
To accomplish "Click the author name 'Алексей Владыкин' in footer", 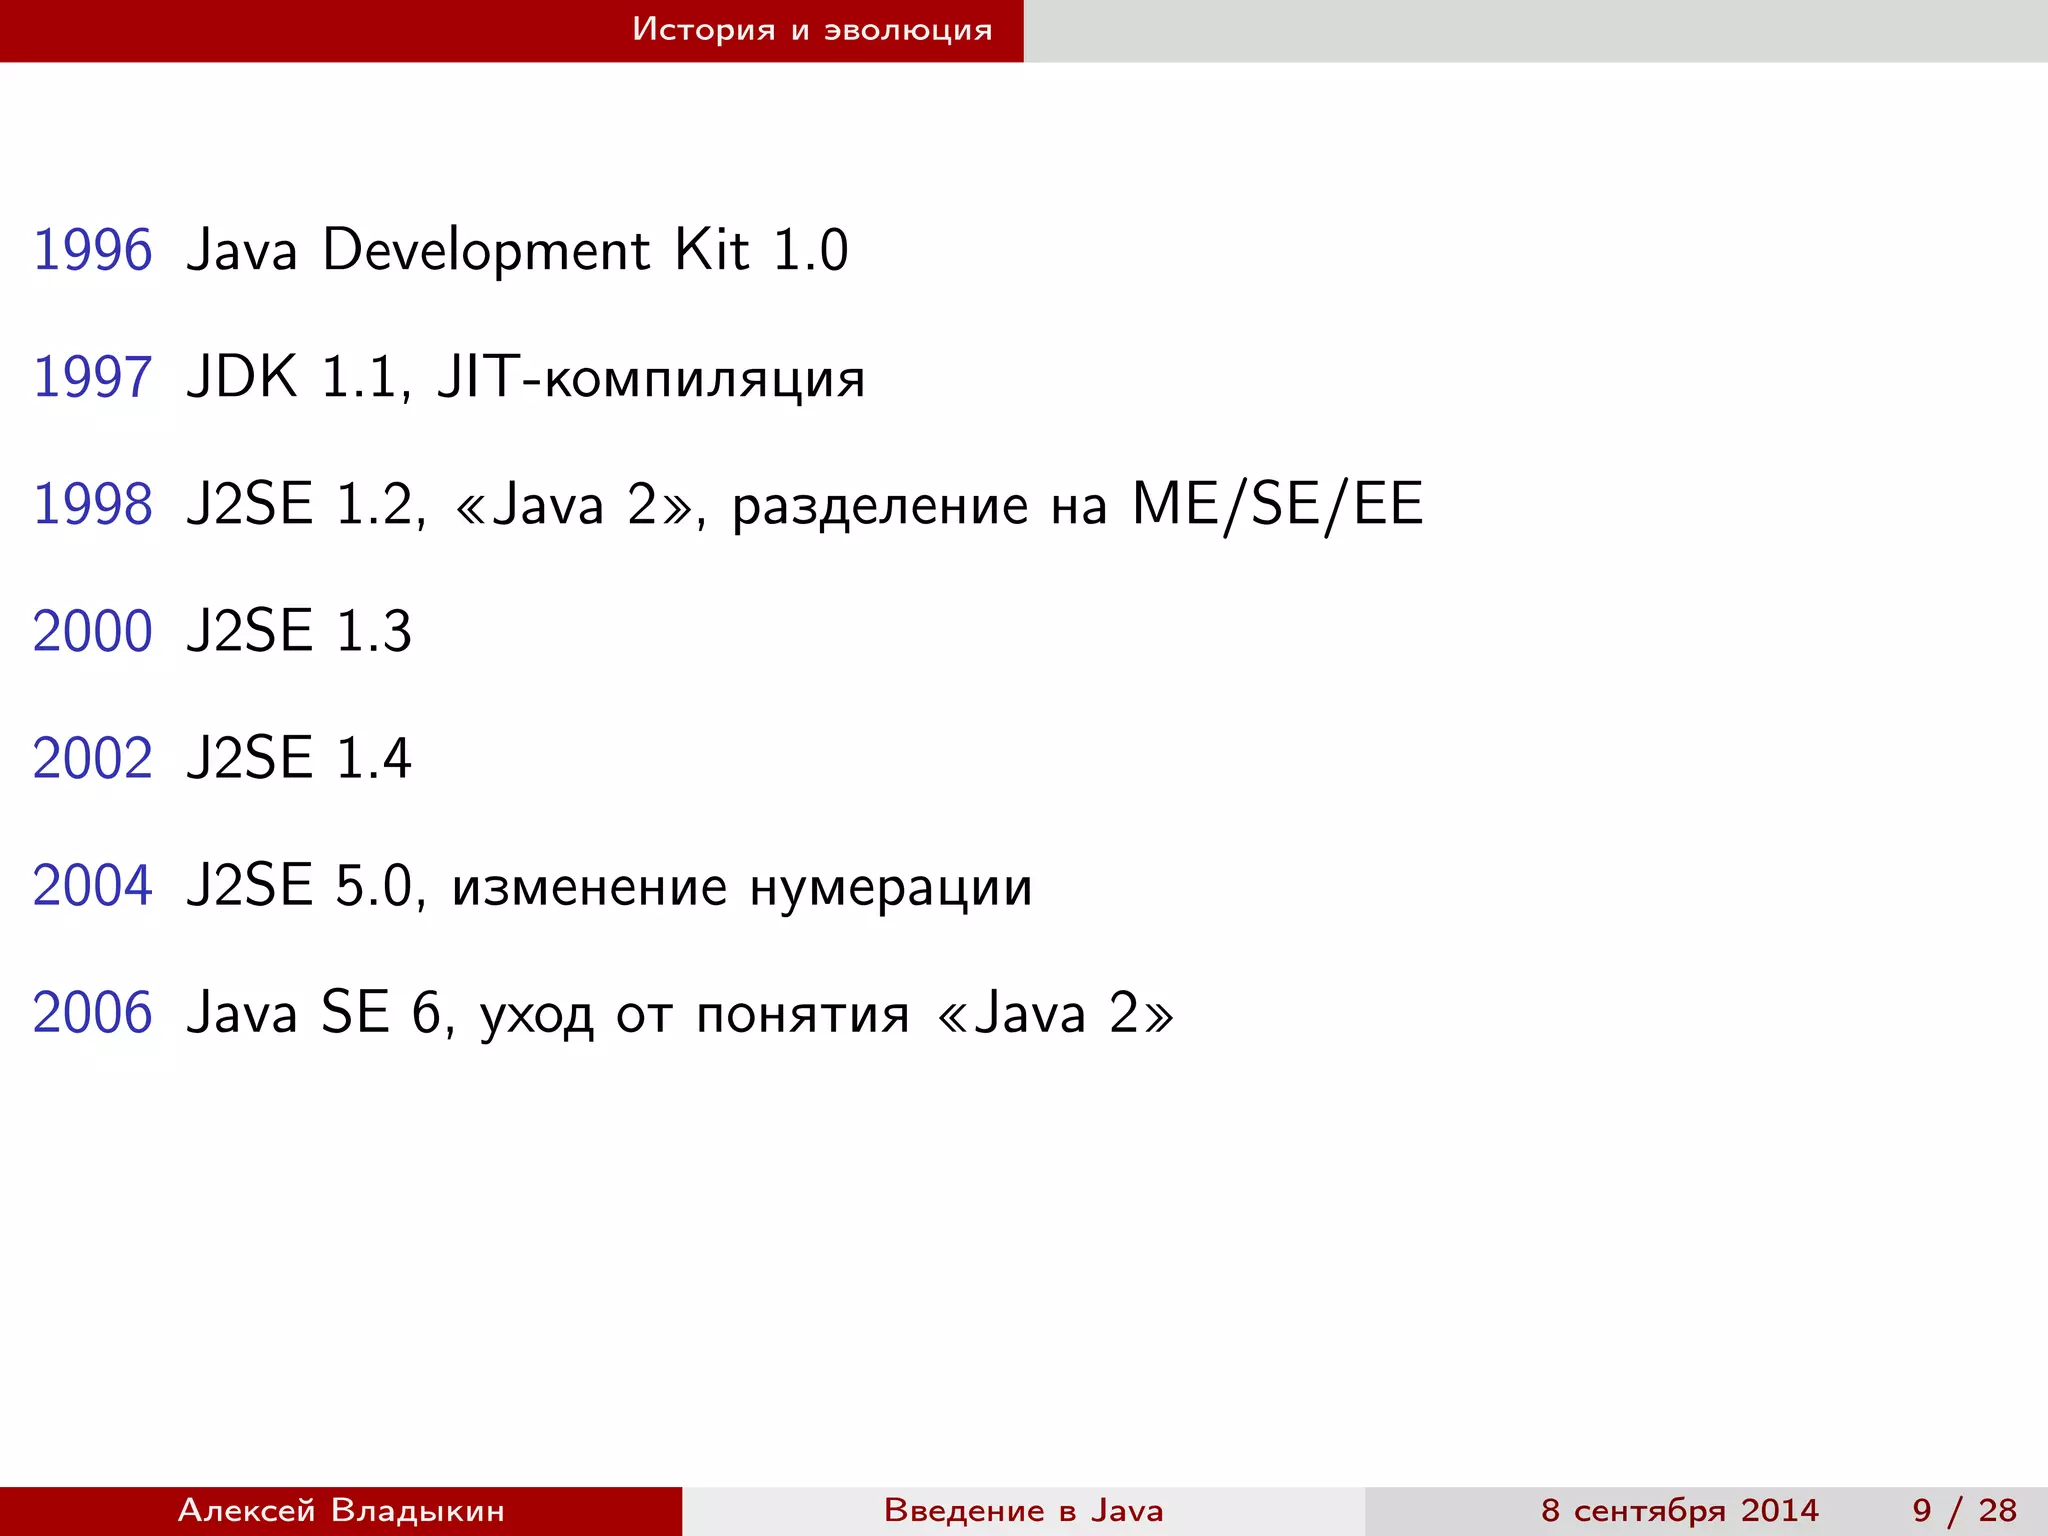I will tap(341, 1510).
